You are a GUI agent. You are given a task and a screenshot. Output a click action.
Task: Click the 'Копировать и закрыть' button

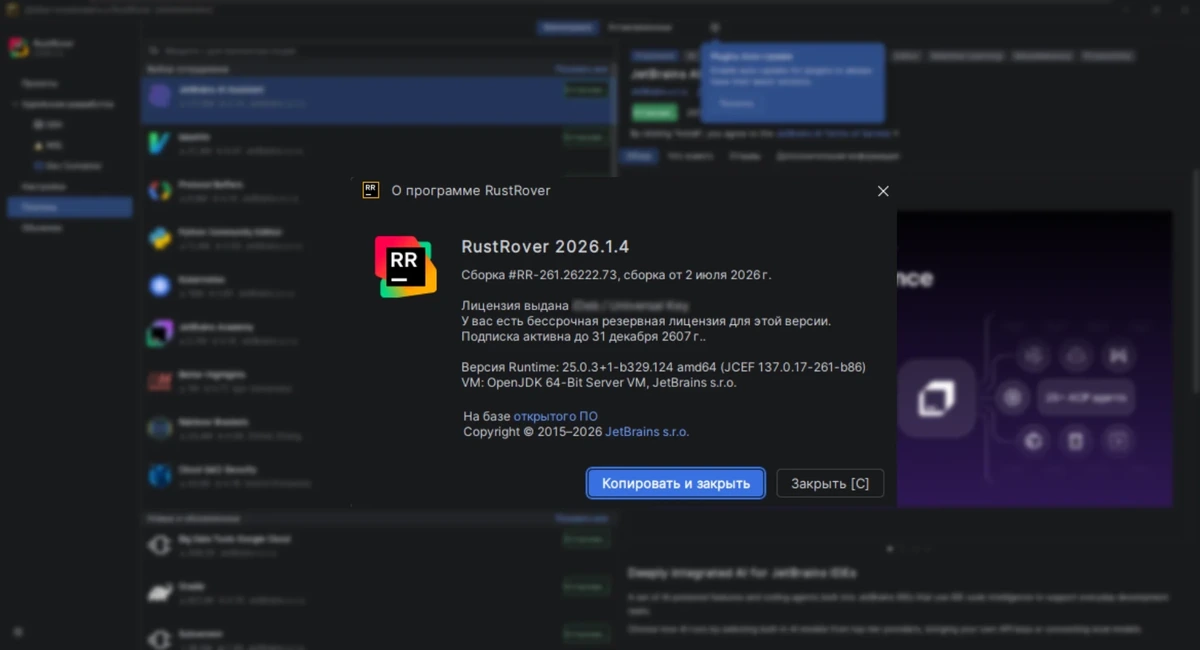[676, 483]
